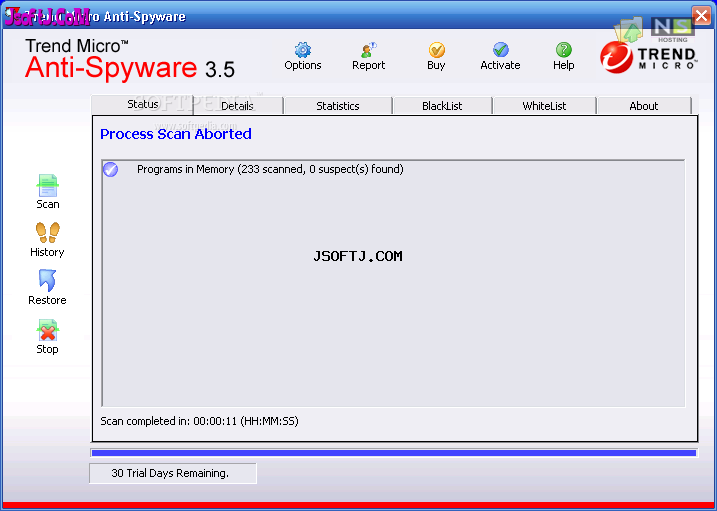The width and height of the screenshot is (717, 511).
Task: Click the Restore arrow icon
Action: point(48,281)
